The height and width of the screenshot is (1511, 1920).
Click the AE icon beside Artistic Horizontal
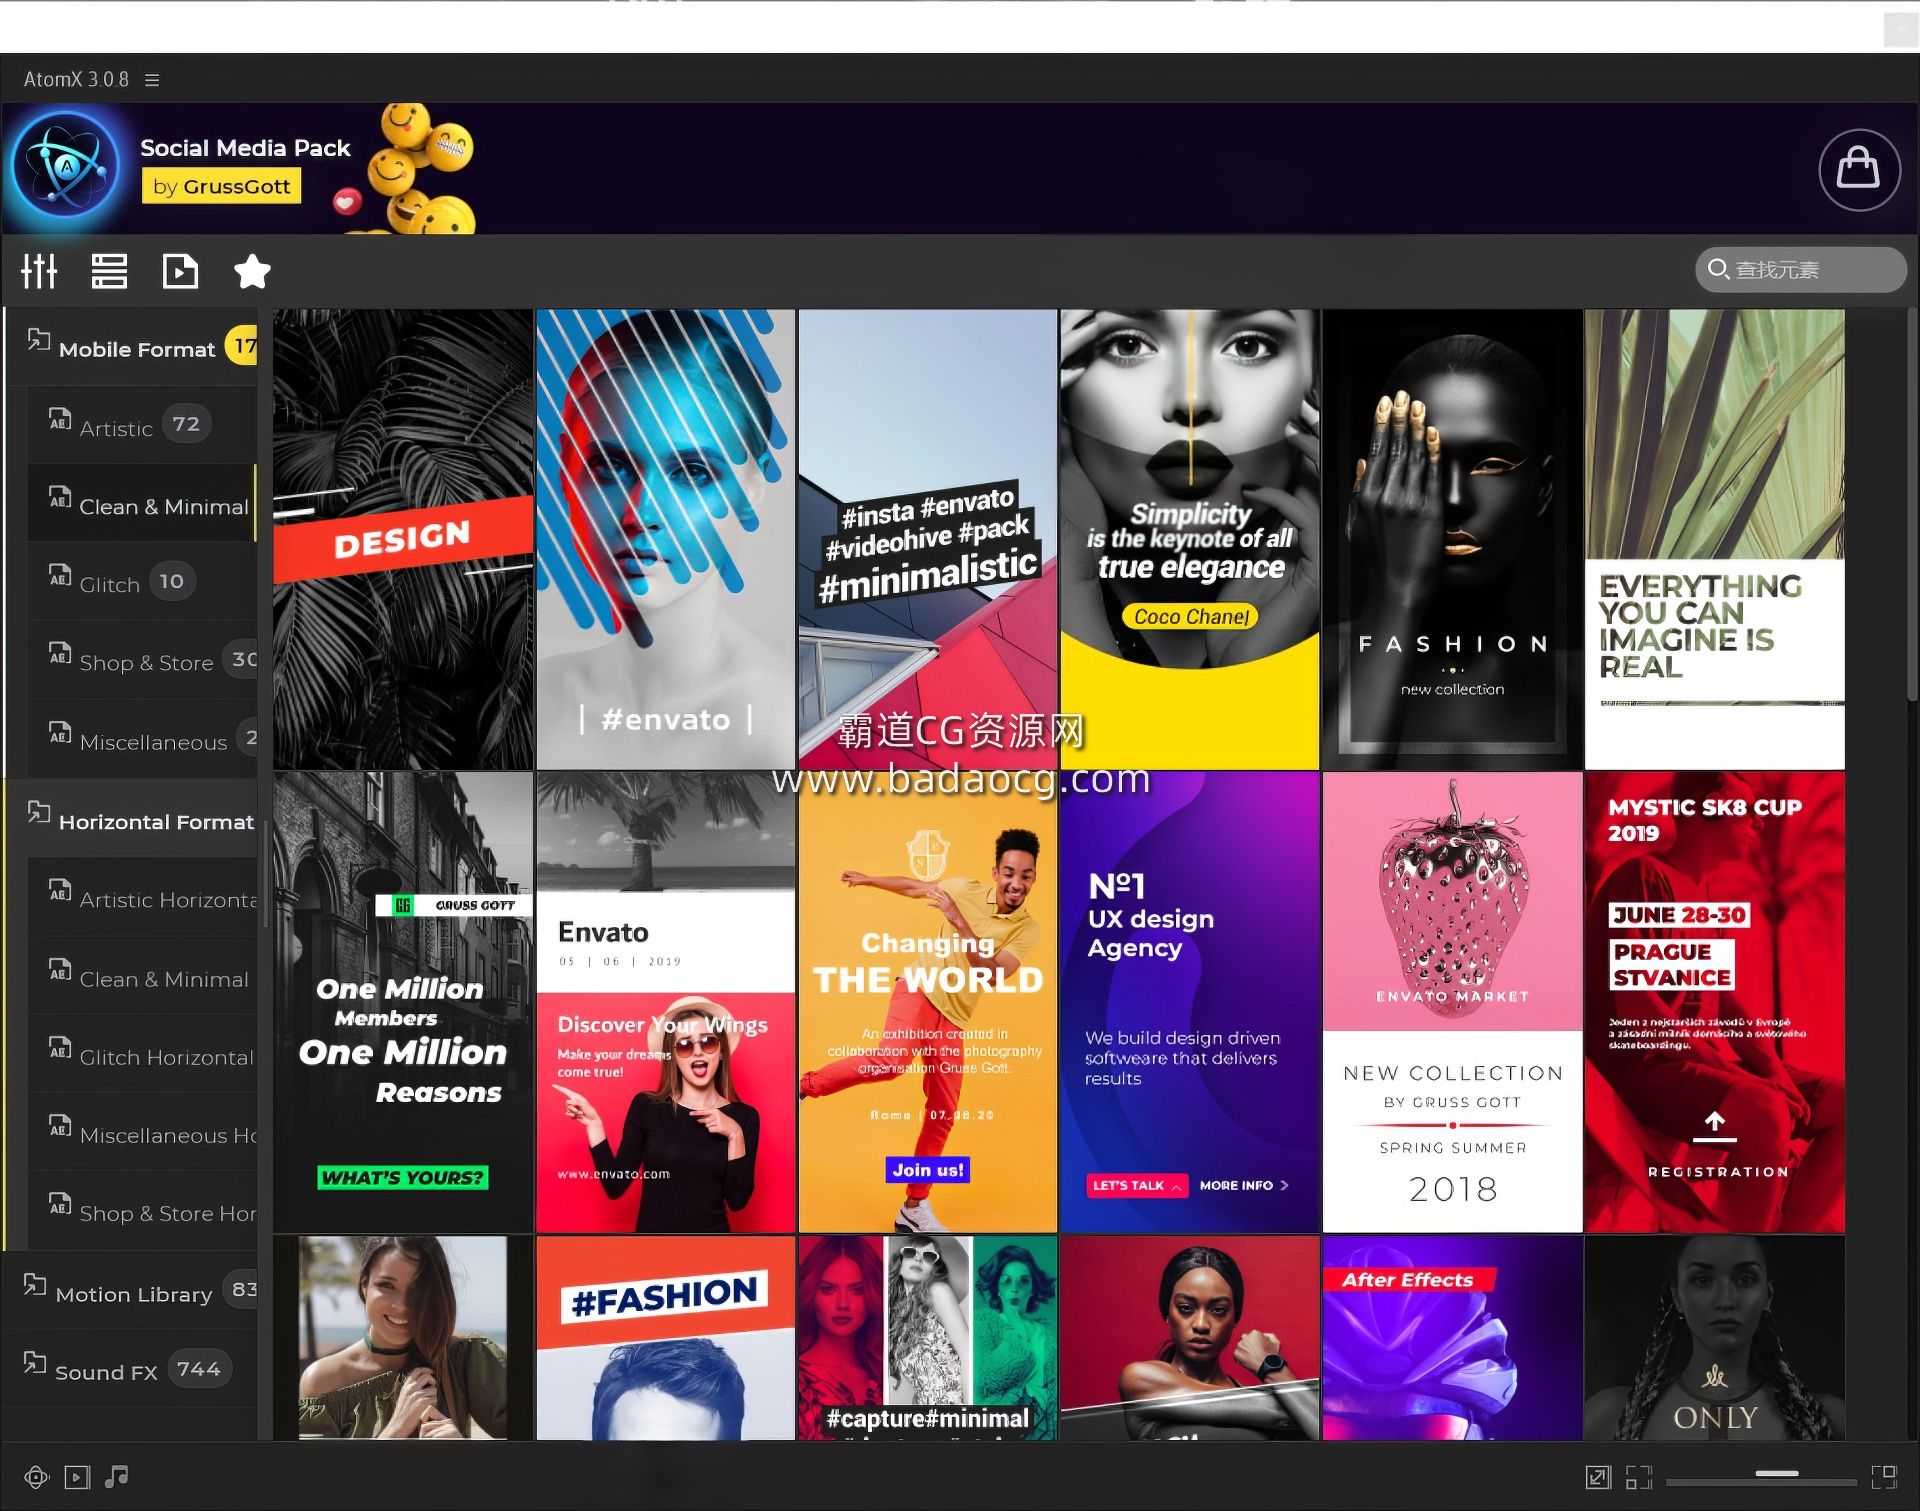(60, 889)
